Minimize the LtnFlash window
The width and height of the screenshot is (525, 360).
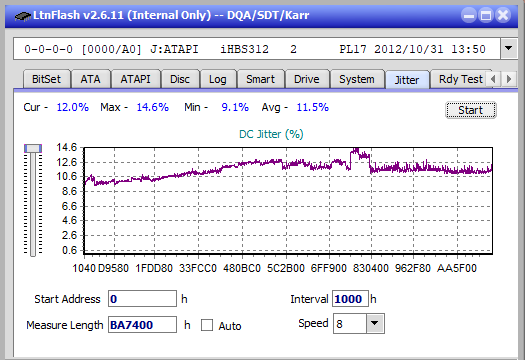(x=469, y=15)
